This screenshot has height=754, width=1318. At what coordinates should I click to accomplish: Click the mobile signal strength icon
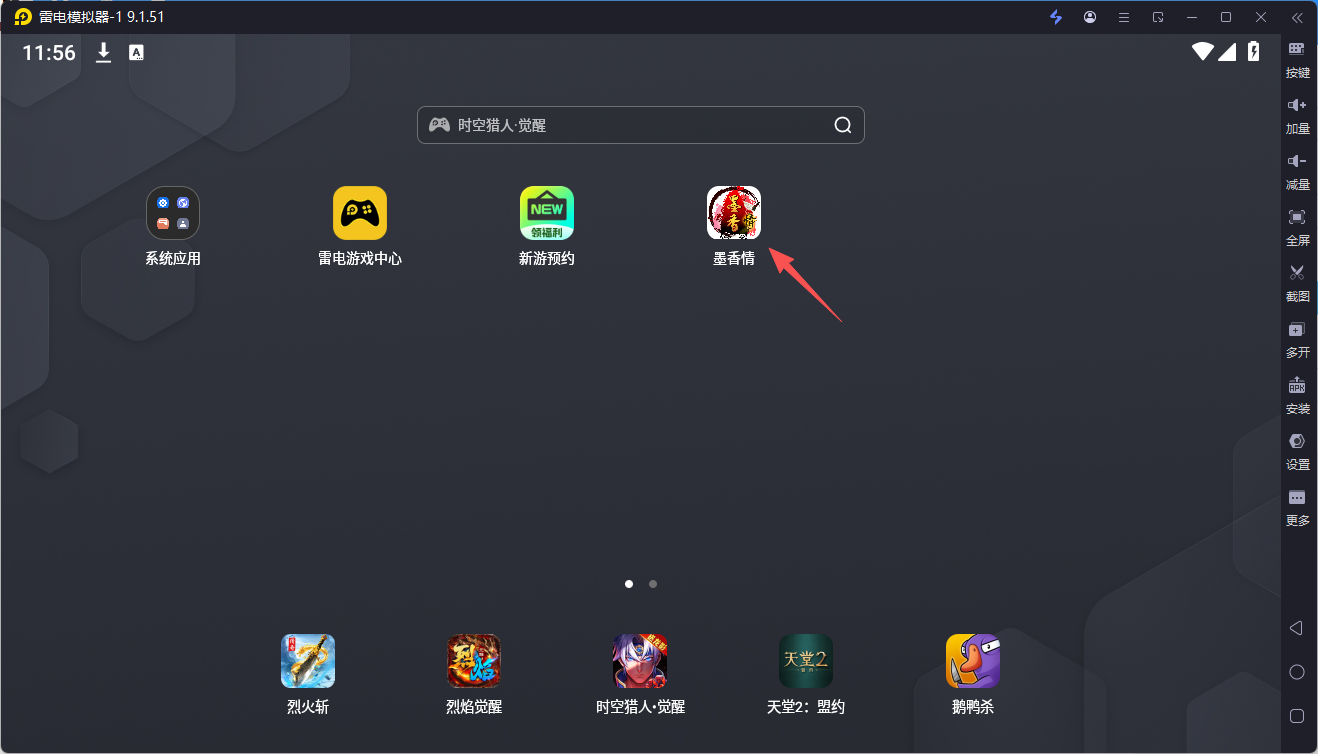pyautogui.click(x=1227, y=52)
